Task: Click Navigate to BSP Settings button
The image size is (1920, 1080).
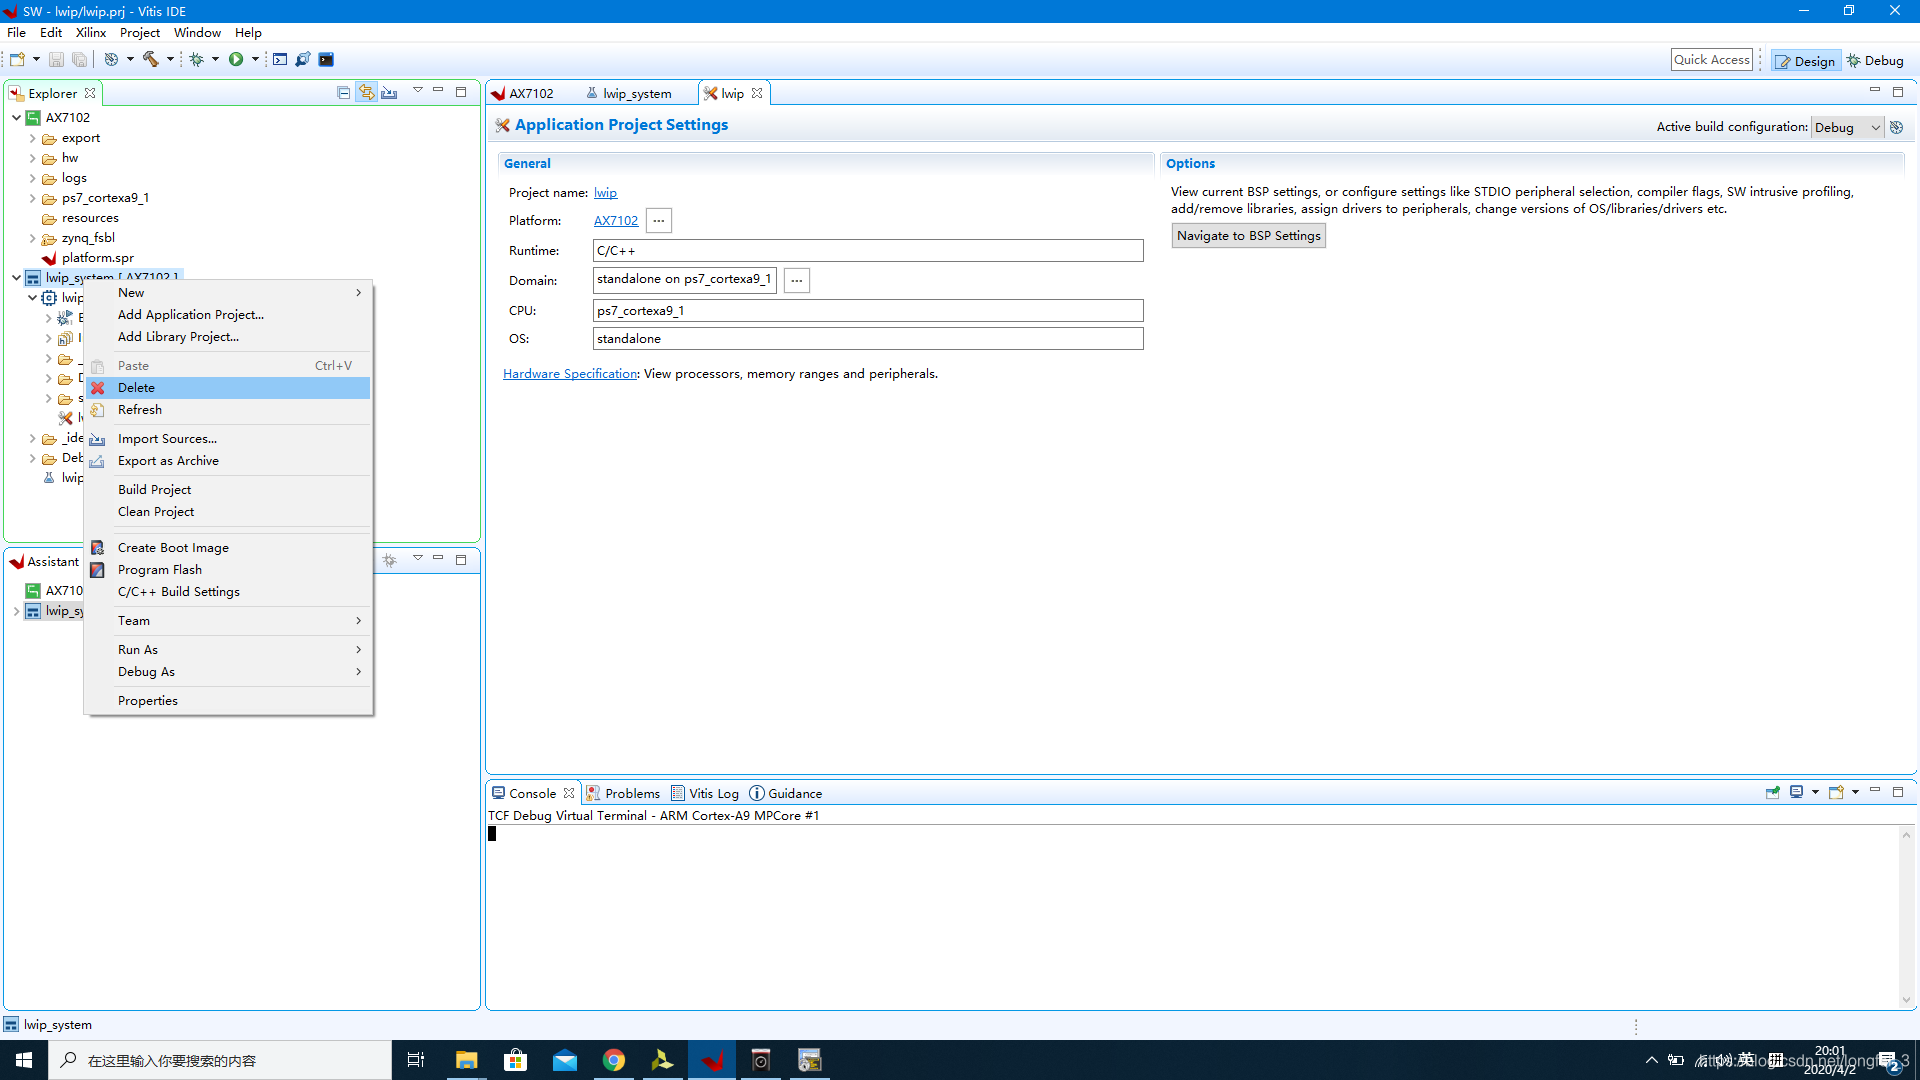Action: (x=1248, y=235)
